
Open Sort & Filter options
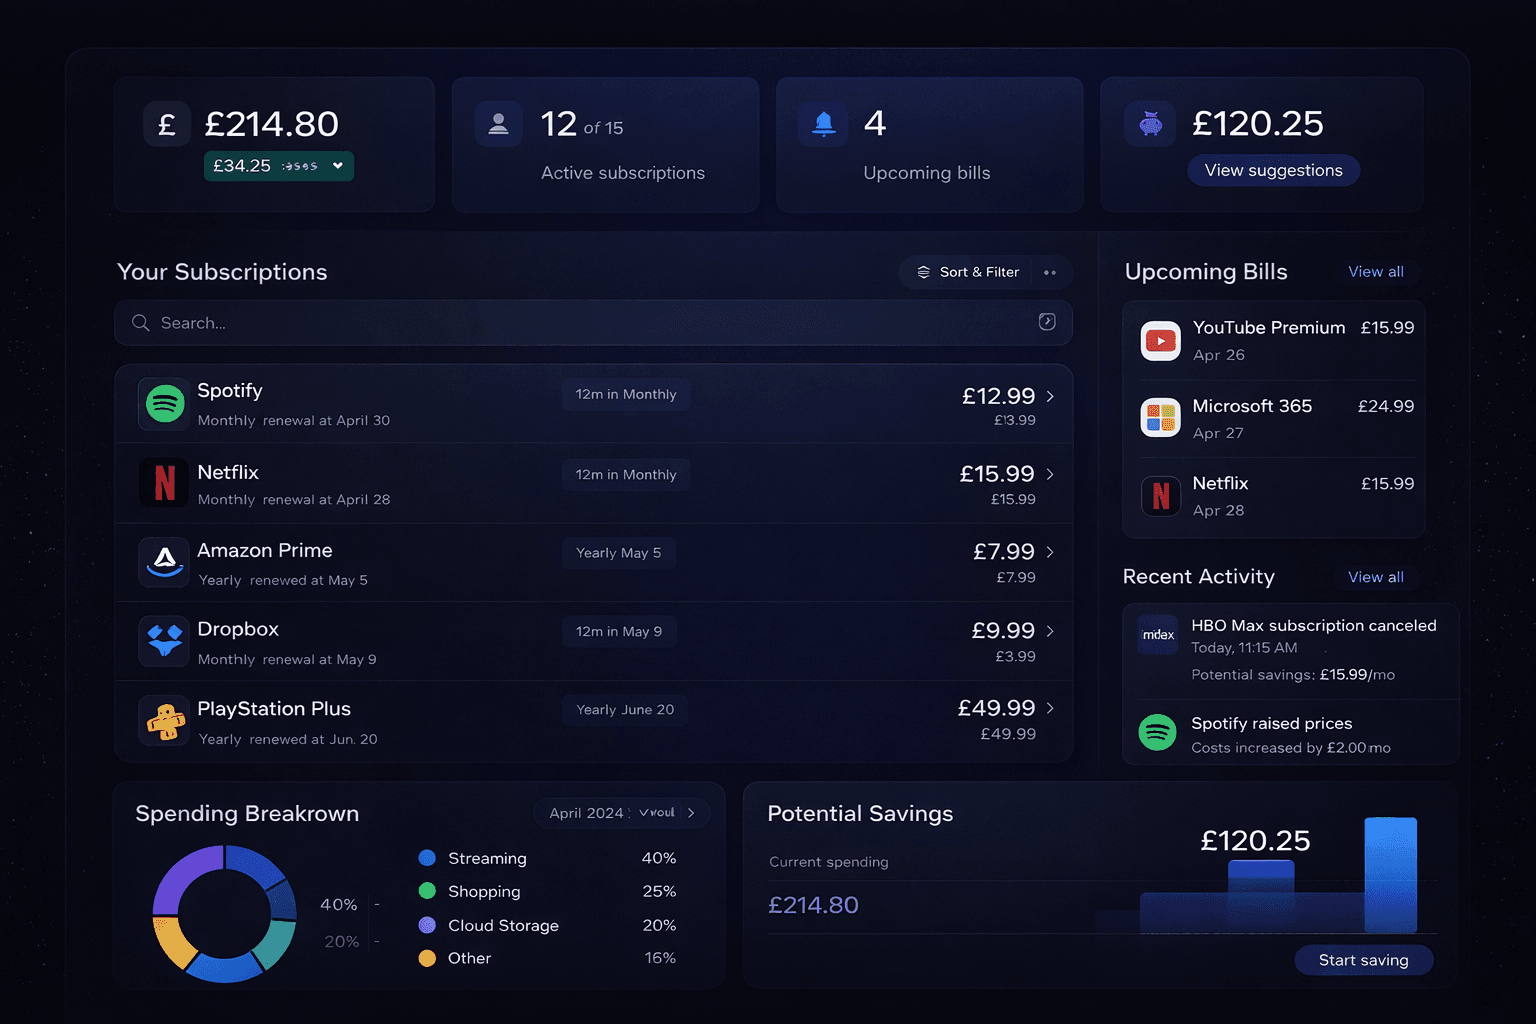[968, 272]
